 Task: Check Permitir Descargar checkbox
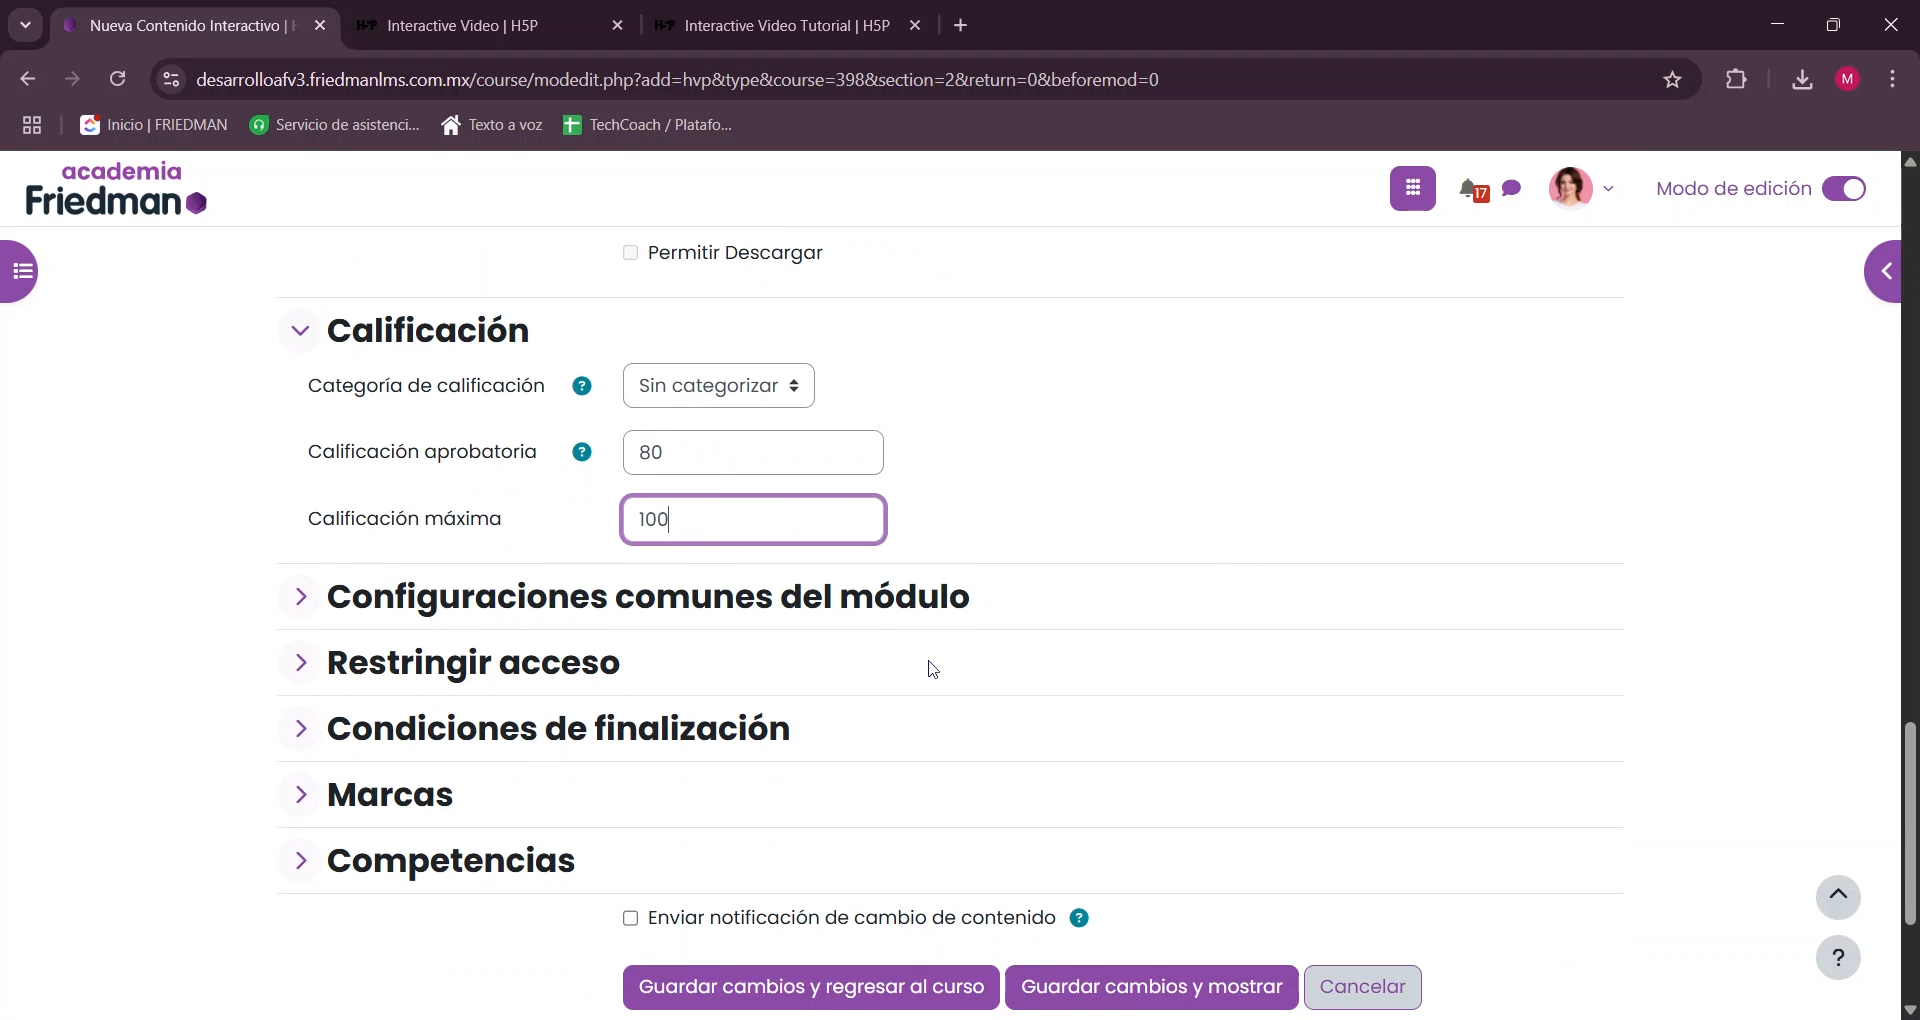[x=630, y=253]
